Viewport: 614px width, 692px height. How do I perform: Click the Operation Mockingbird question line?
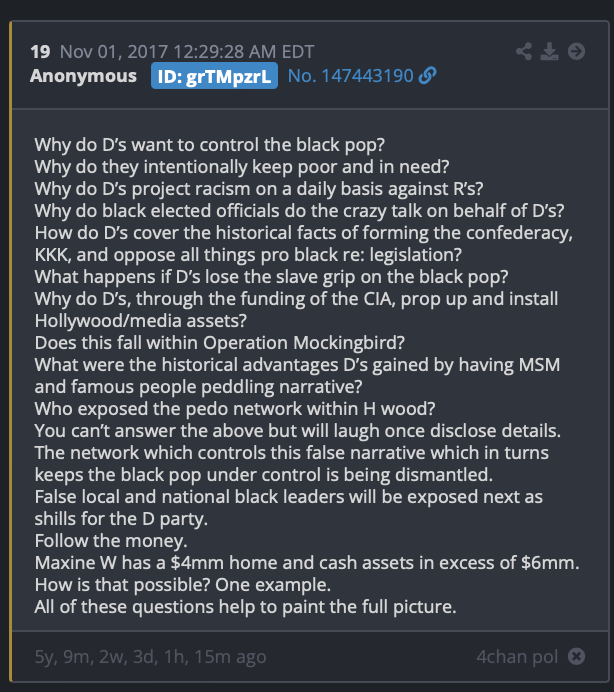219,343
